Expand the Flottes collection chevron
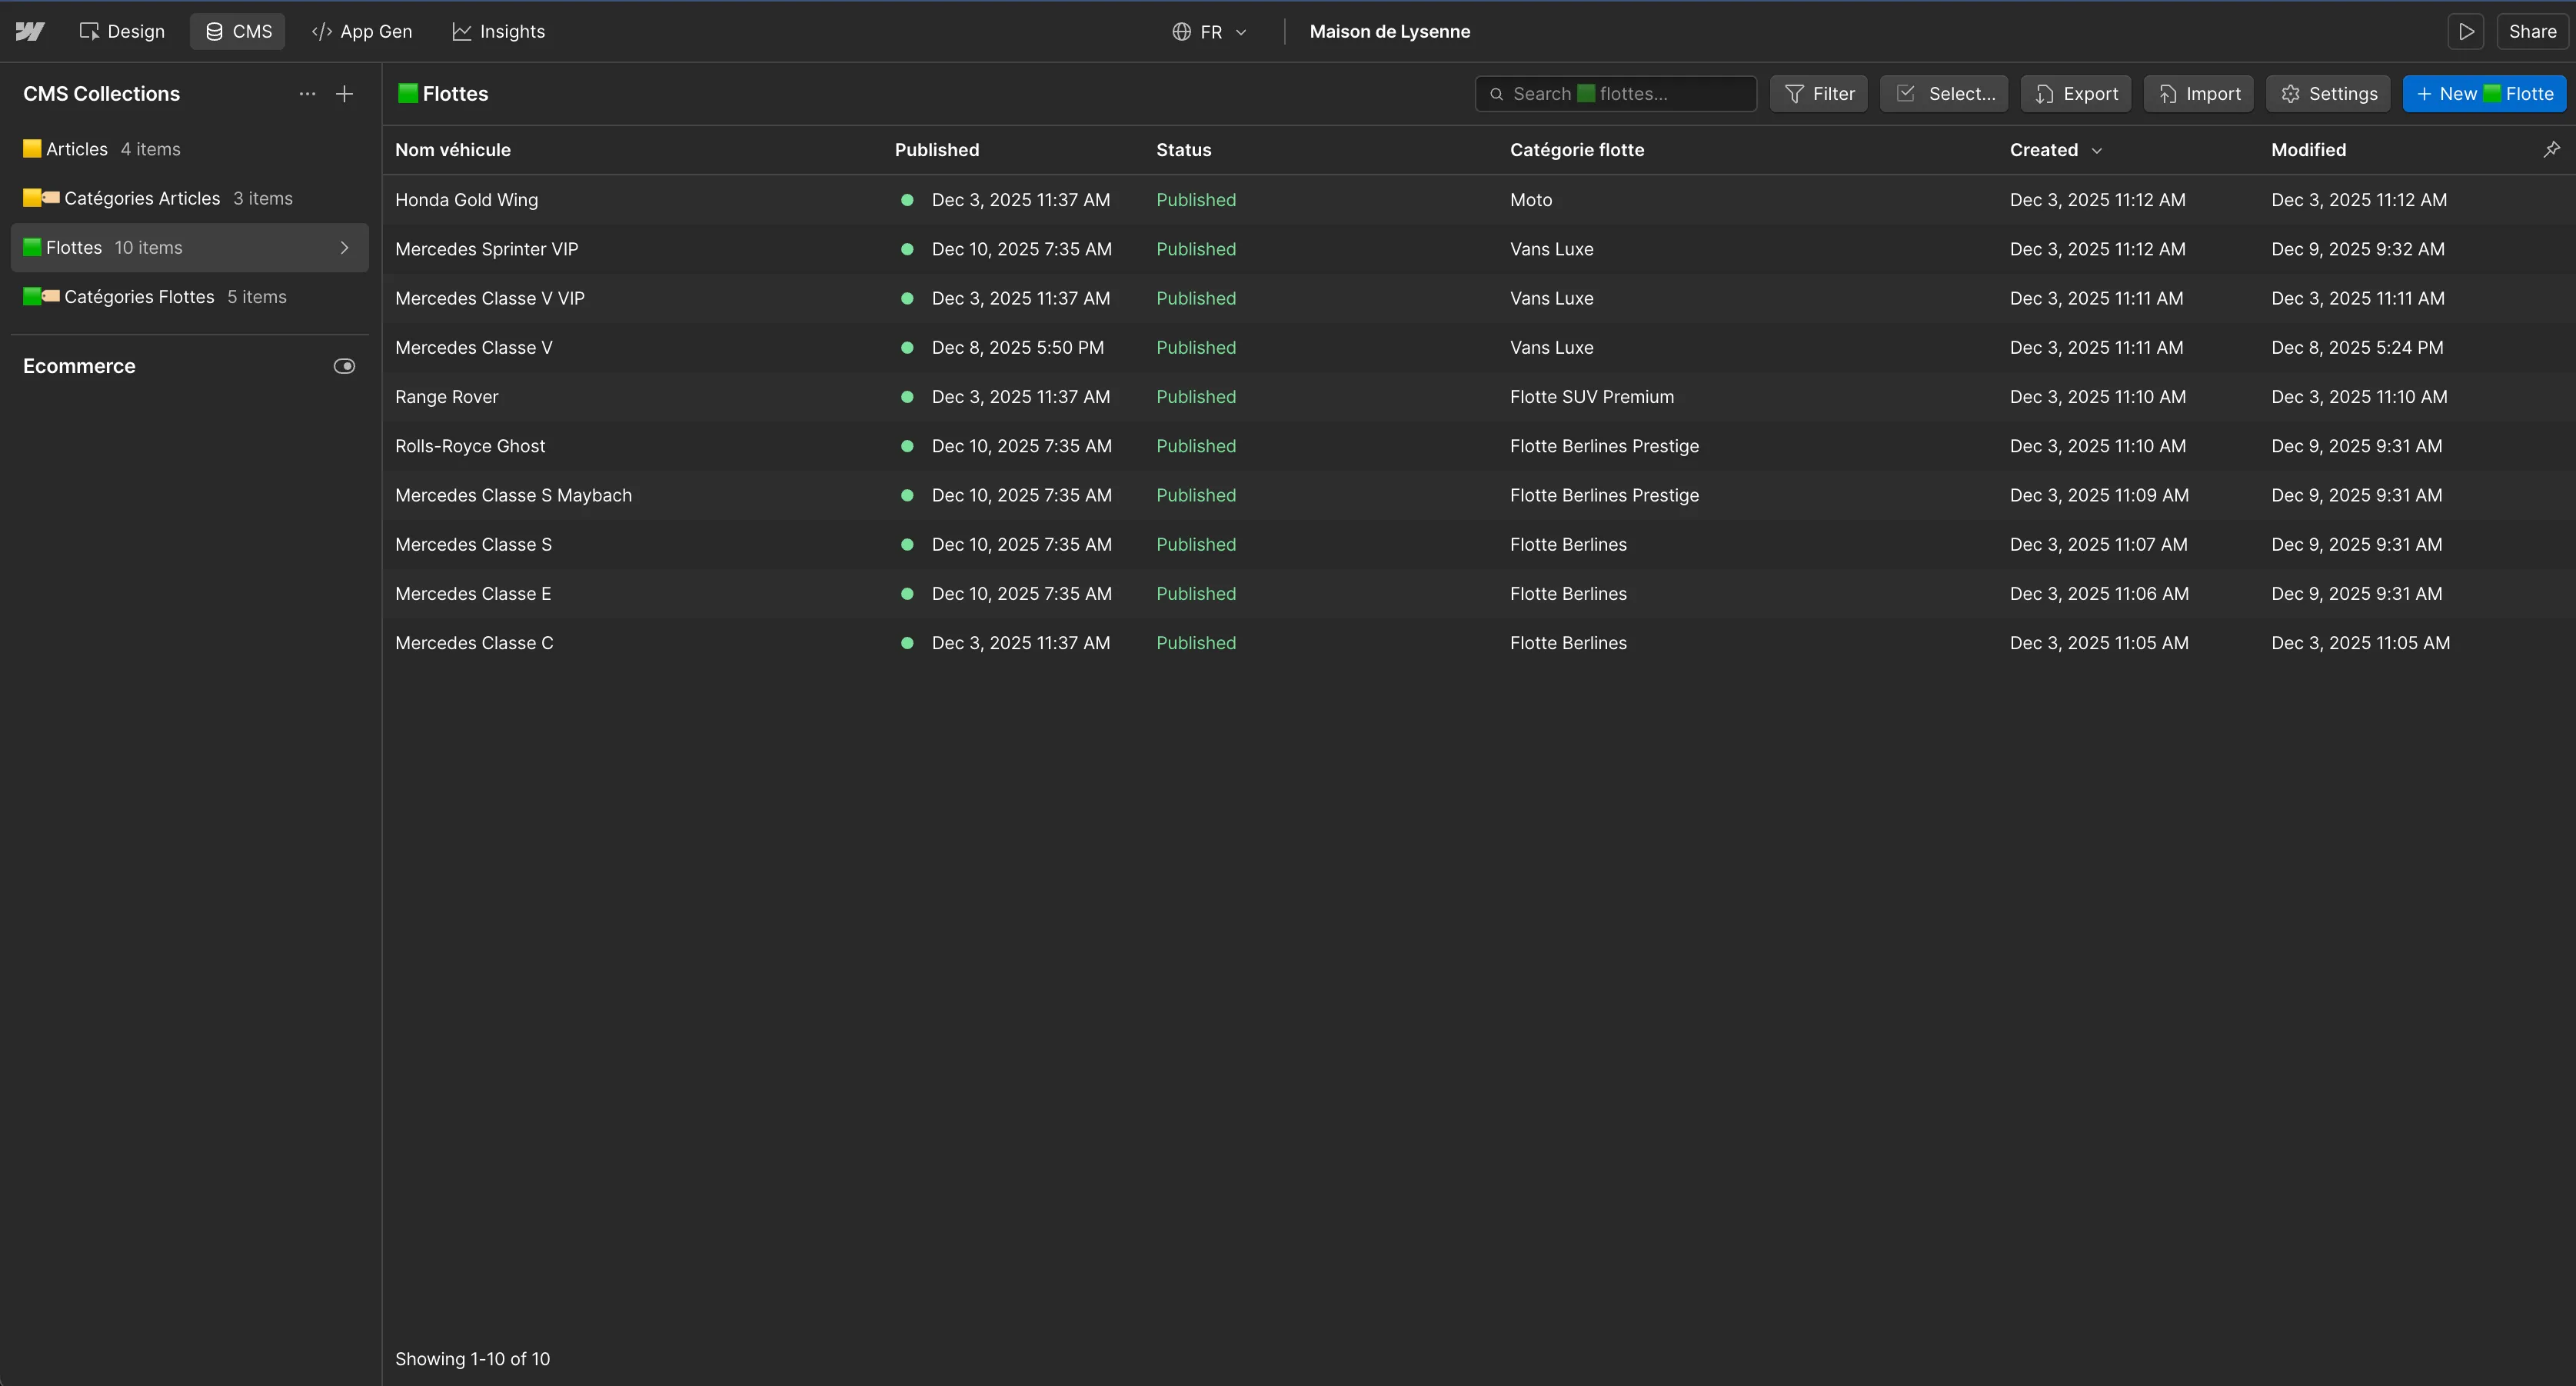 344,248
